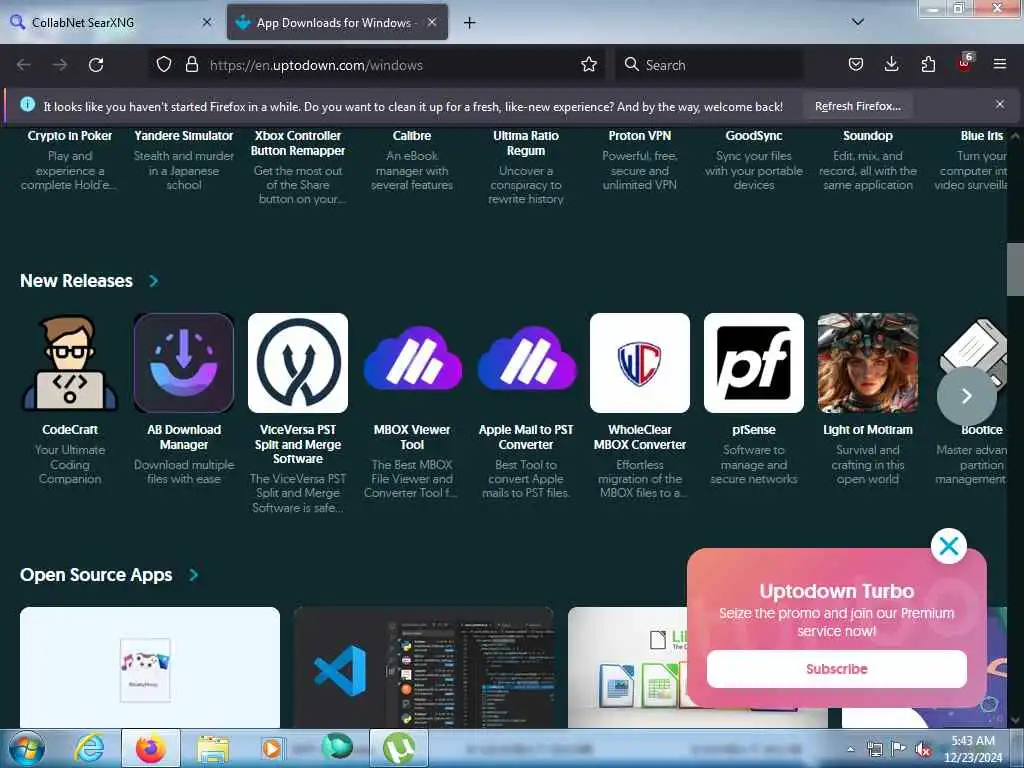Expand the New Releases section arrow
This screenshot has width=1024, height=768.
(153, 281)
